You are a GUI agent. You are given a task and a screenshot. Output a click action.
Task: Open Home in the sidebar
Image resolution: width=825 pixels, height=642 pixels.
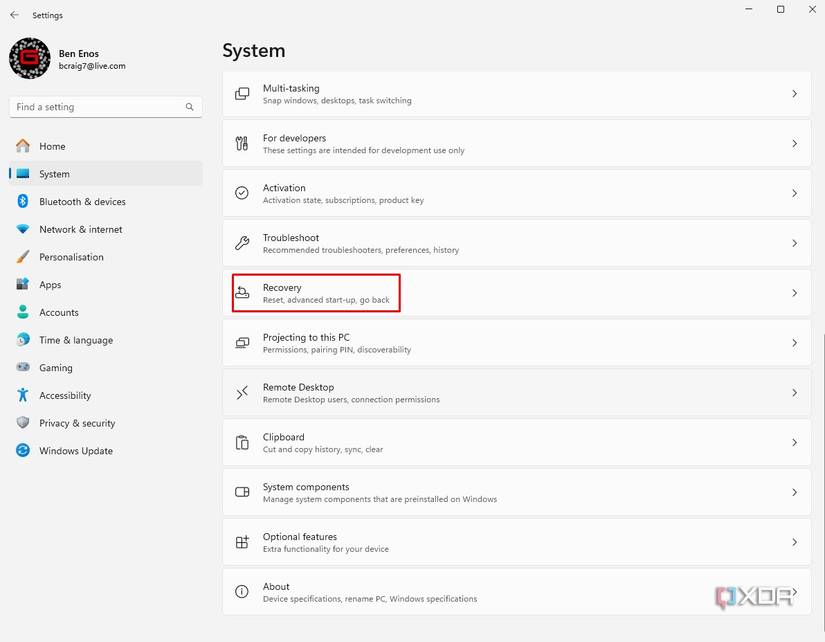(105, 146)
